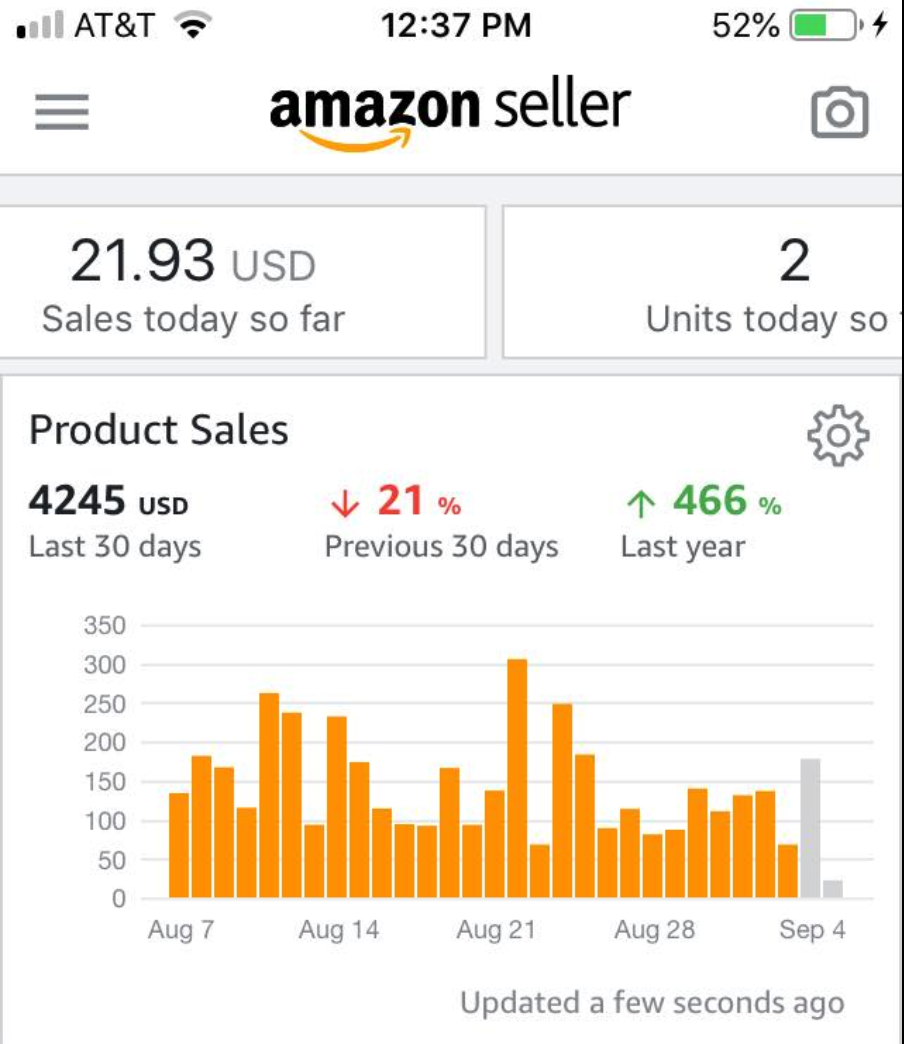904x1044 pixels.
Task: Open Sales today so far card
Action: 242,282
